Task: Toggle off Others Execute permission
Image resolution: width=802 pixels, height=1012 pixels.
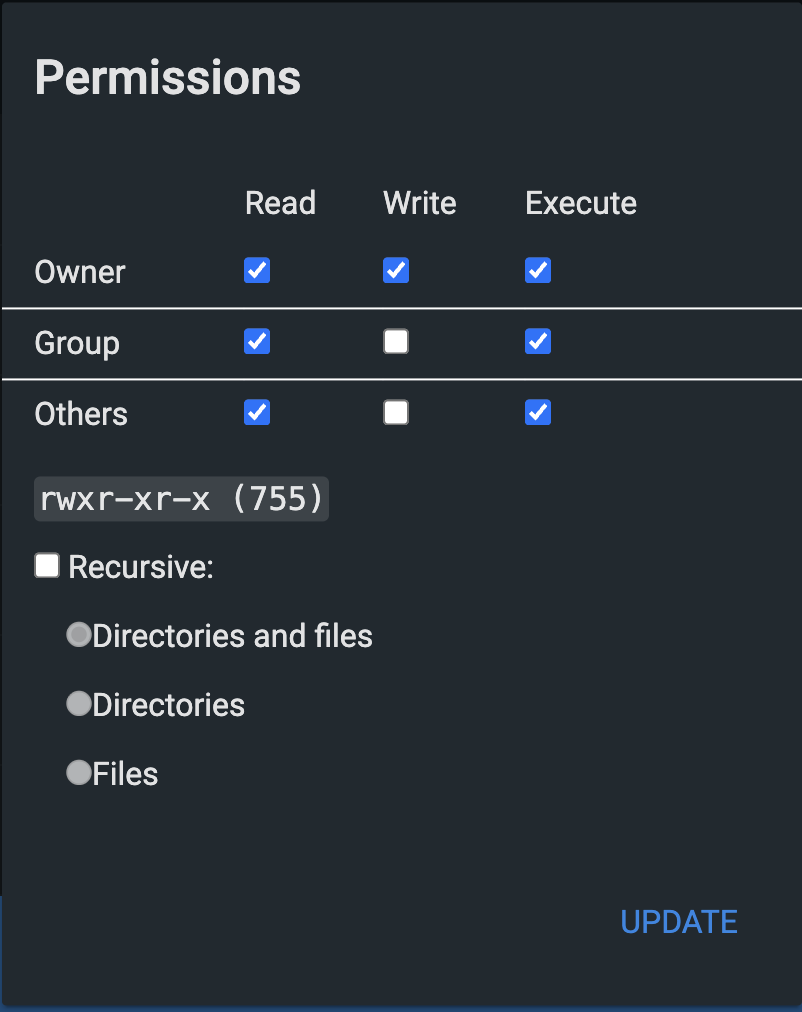Action: pos(538,412)
